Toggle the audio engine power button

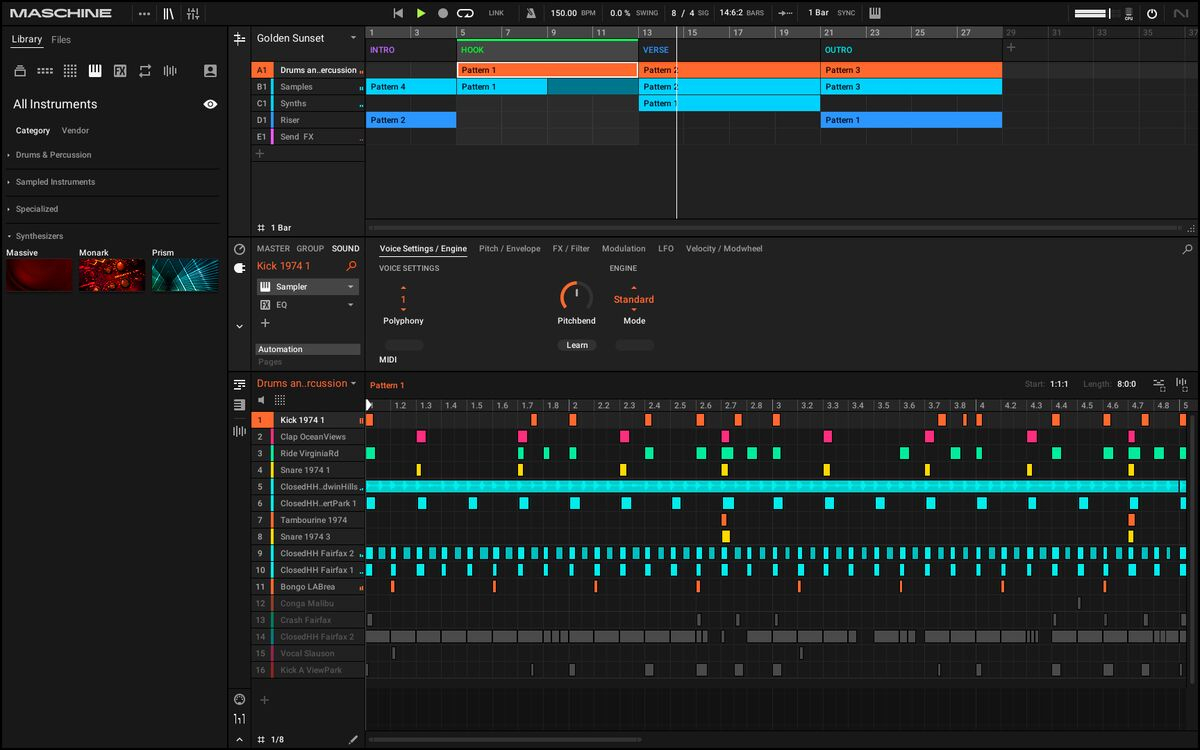[1152, 14]
